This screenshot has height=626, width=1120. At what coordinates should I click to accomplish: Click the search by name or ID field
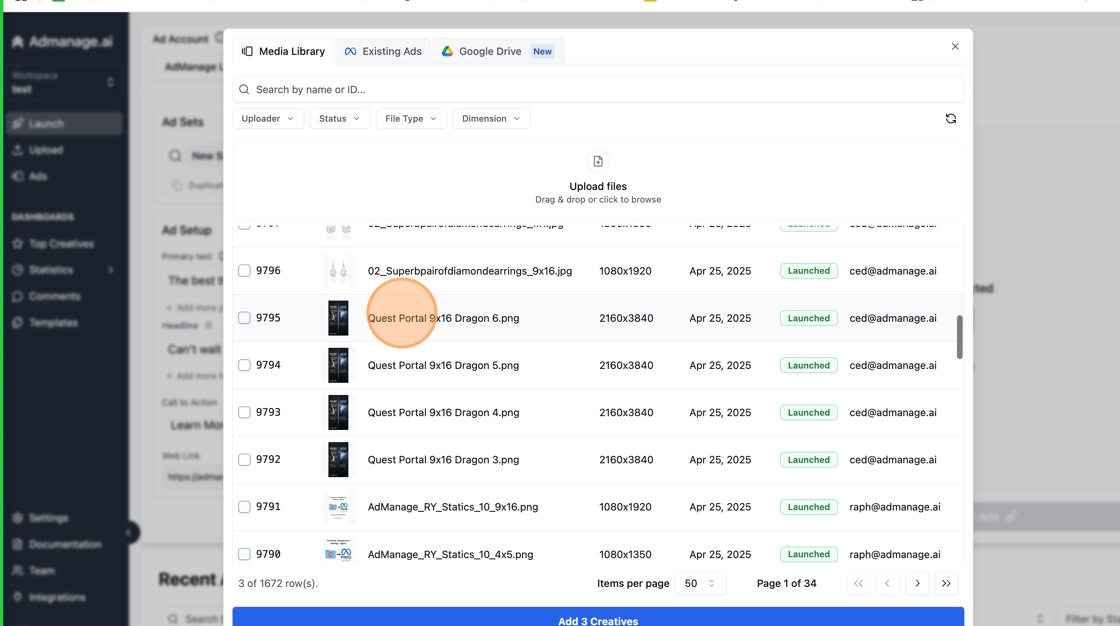coord(598,89)
